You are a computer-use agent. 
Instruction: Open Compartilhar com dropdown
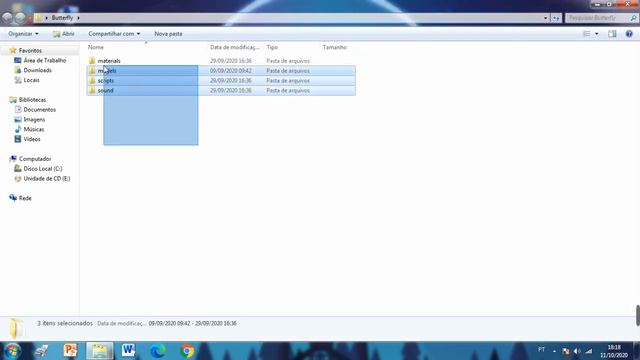point(114,34)
